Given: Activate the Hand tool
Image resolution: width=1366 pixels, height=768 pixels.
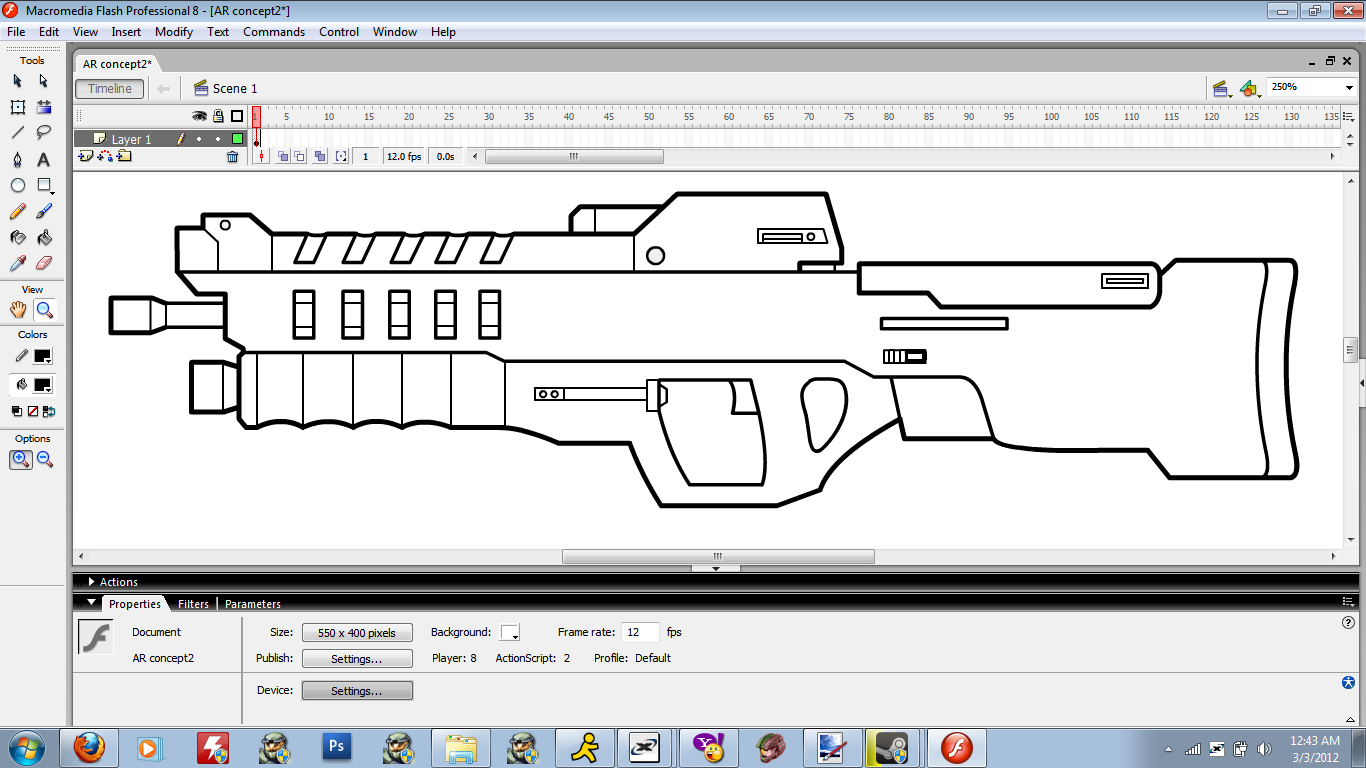Looking at the screenshot, I should coord(18,310).
